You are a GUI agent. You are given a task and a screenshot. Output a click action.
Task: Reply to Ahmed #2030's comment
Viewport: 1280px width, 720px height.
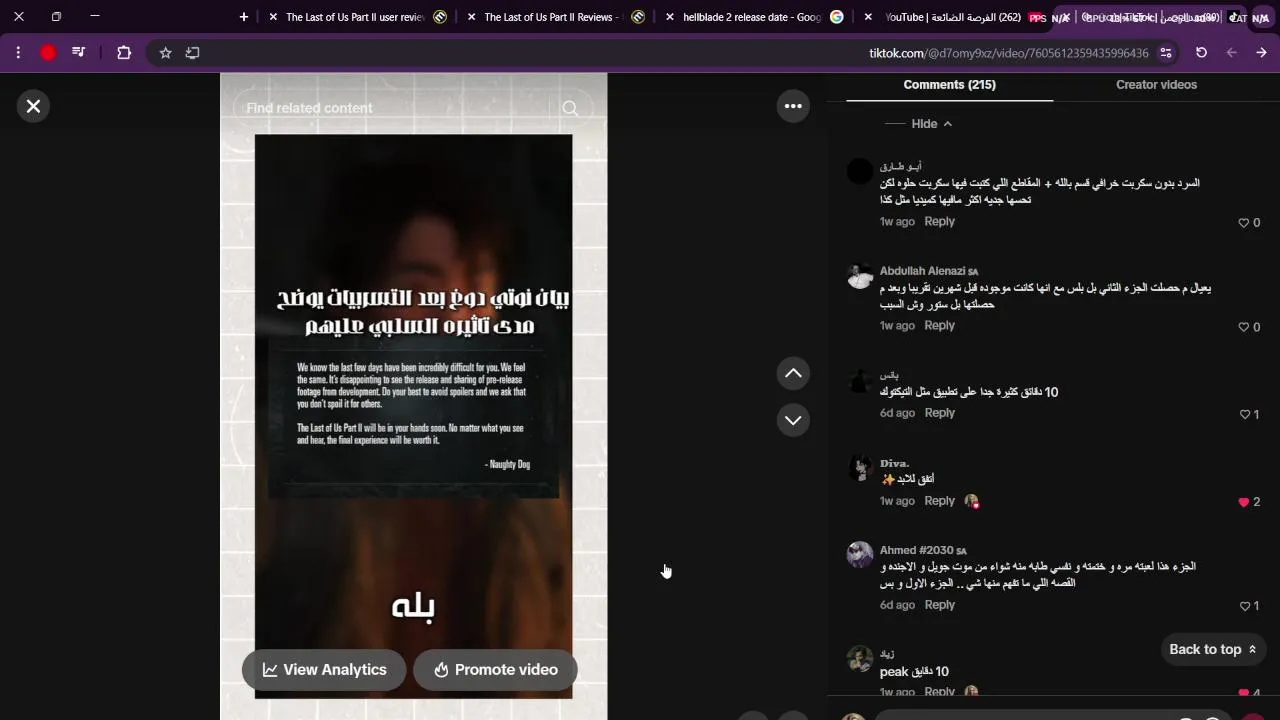point(939,605)
